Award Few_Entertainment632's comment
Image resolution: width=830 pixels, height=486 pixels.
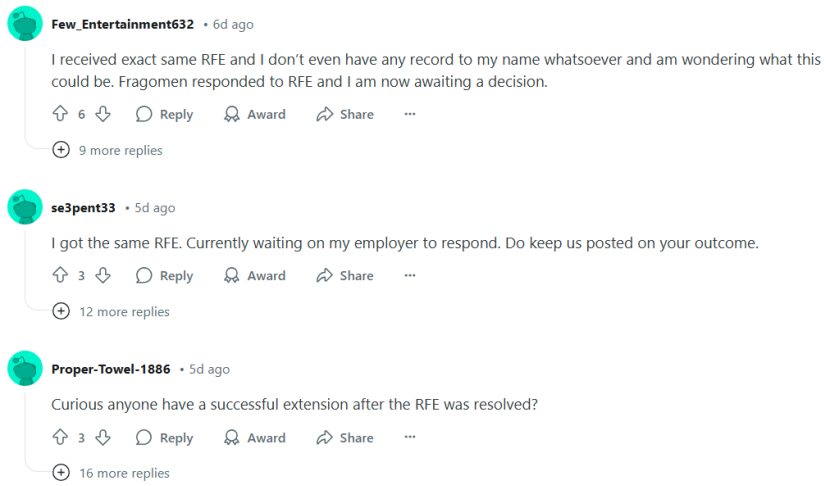[x=254, y=114]
